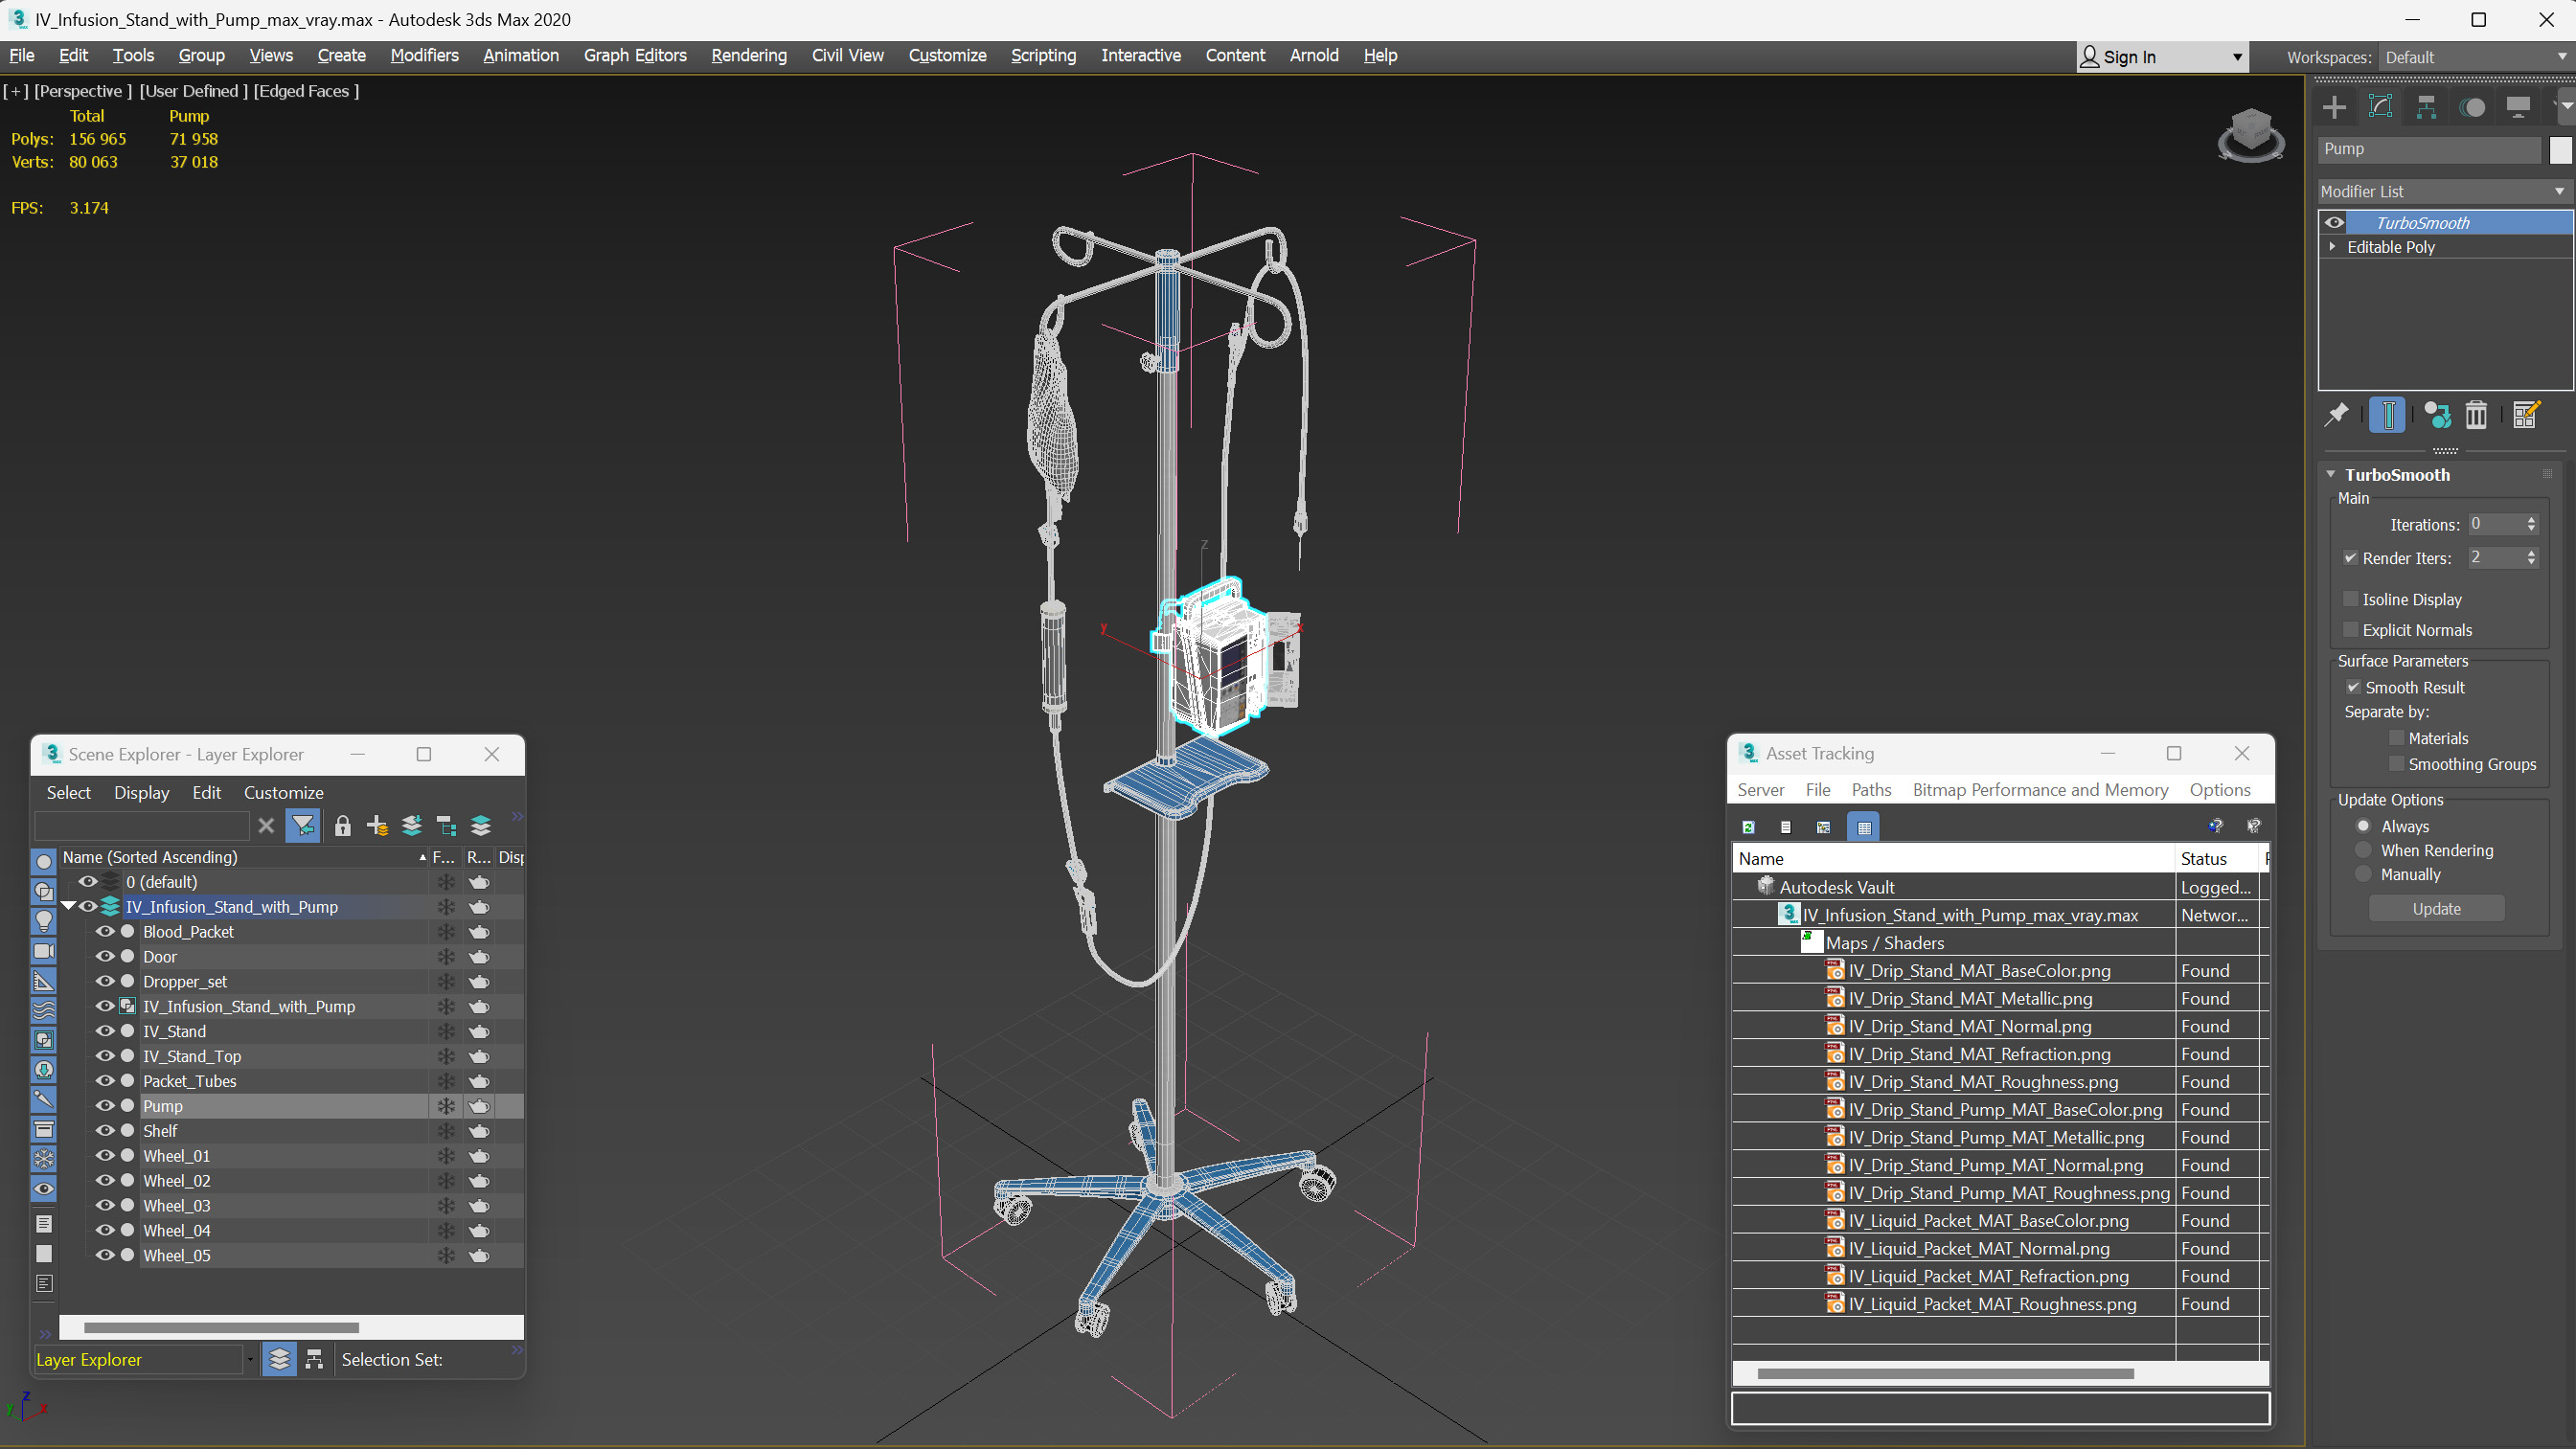Open the Create panel tab

pyautogui.click(x=2334, y=107)
